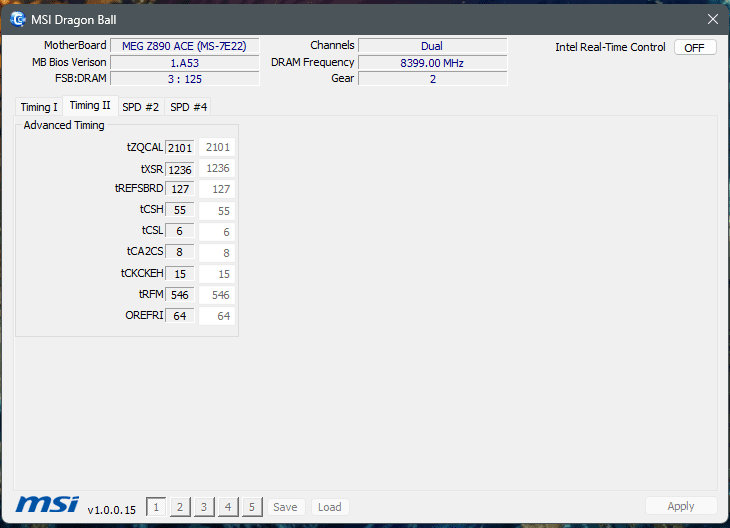This screenshot has width=730, height=528.
Task: Close the MSI Dragon Ball window
Action: pos(713,19)
